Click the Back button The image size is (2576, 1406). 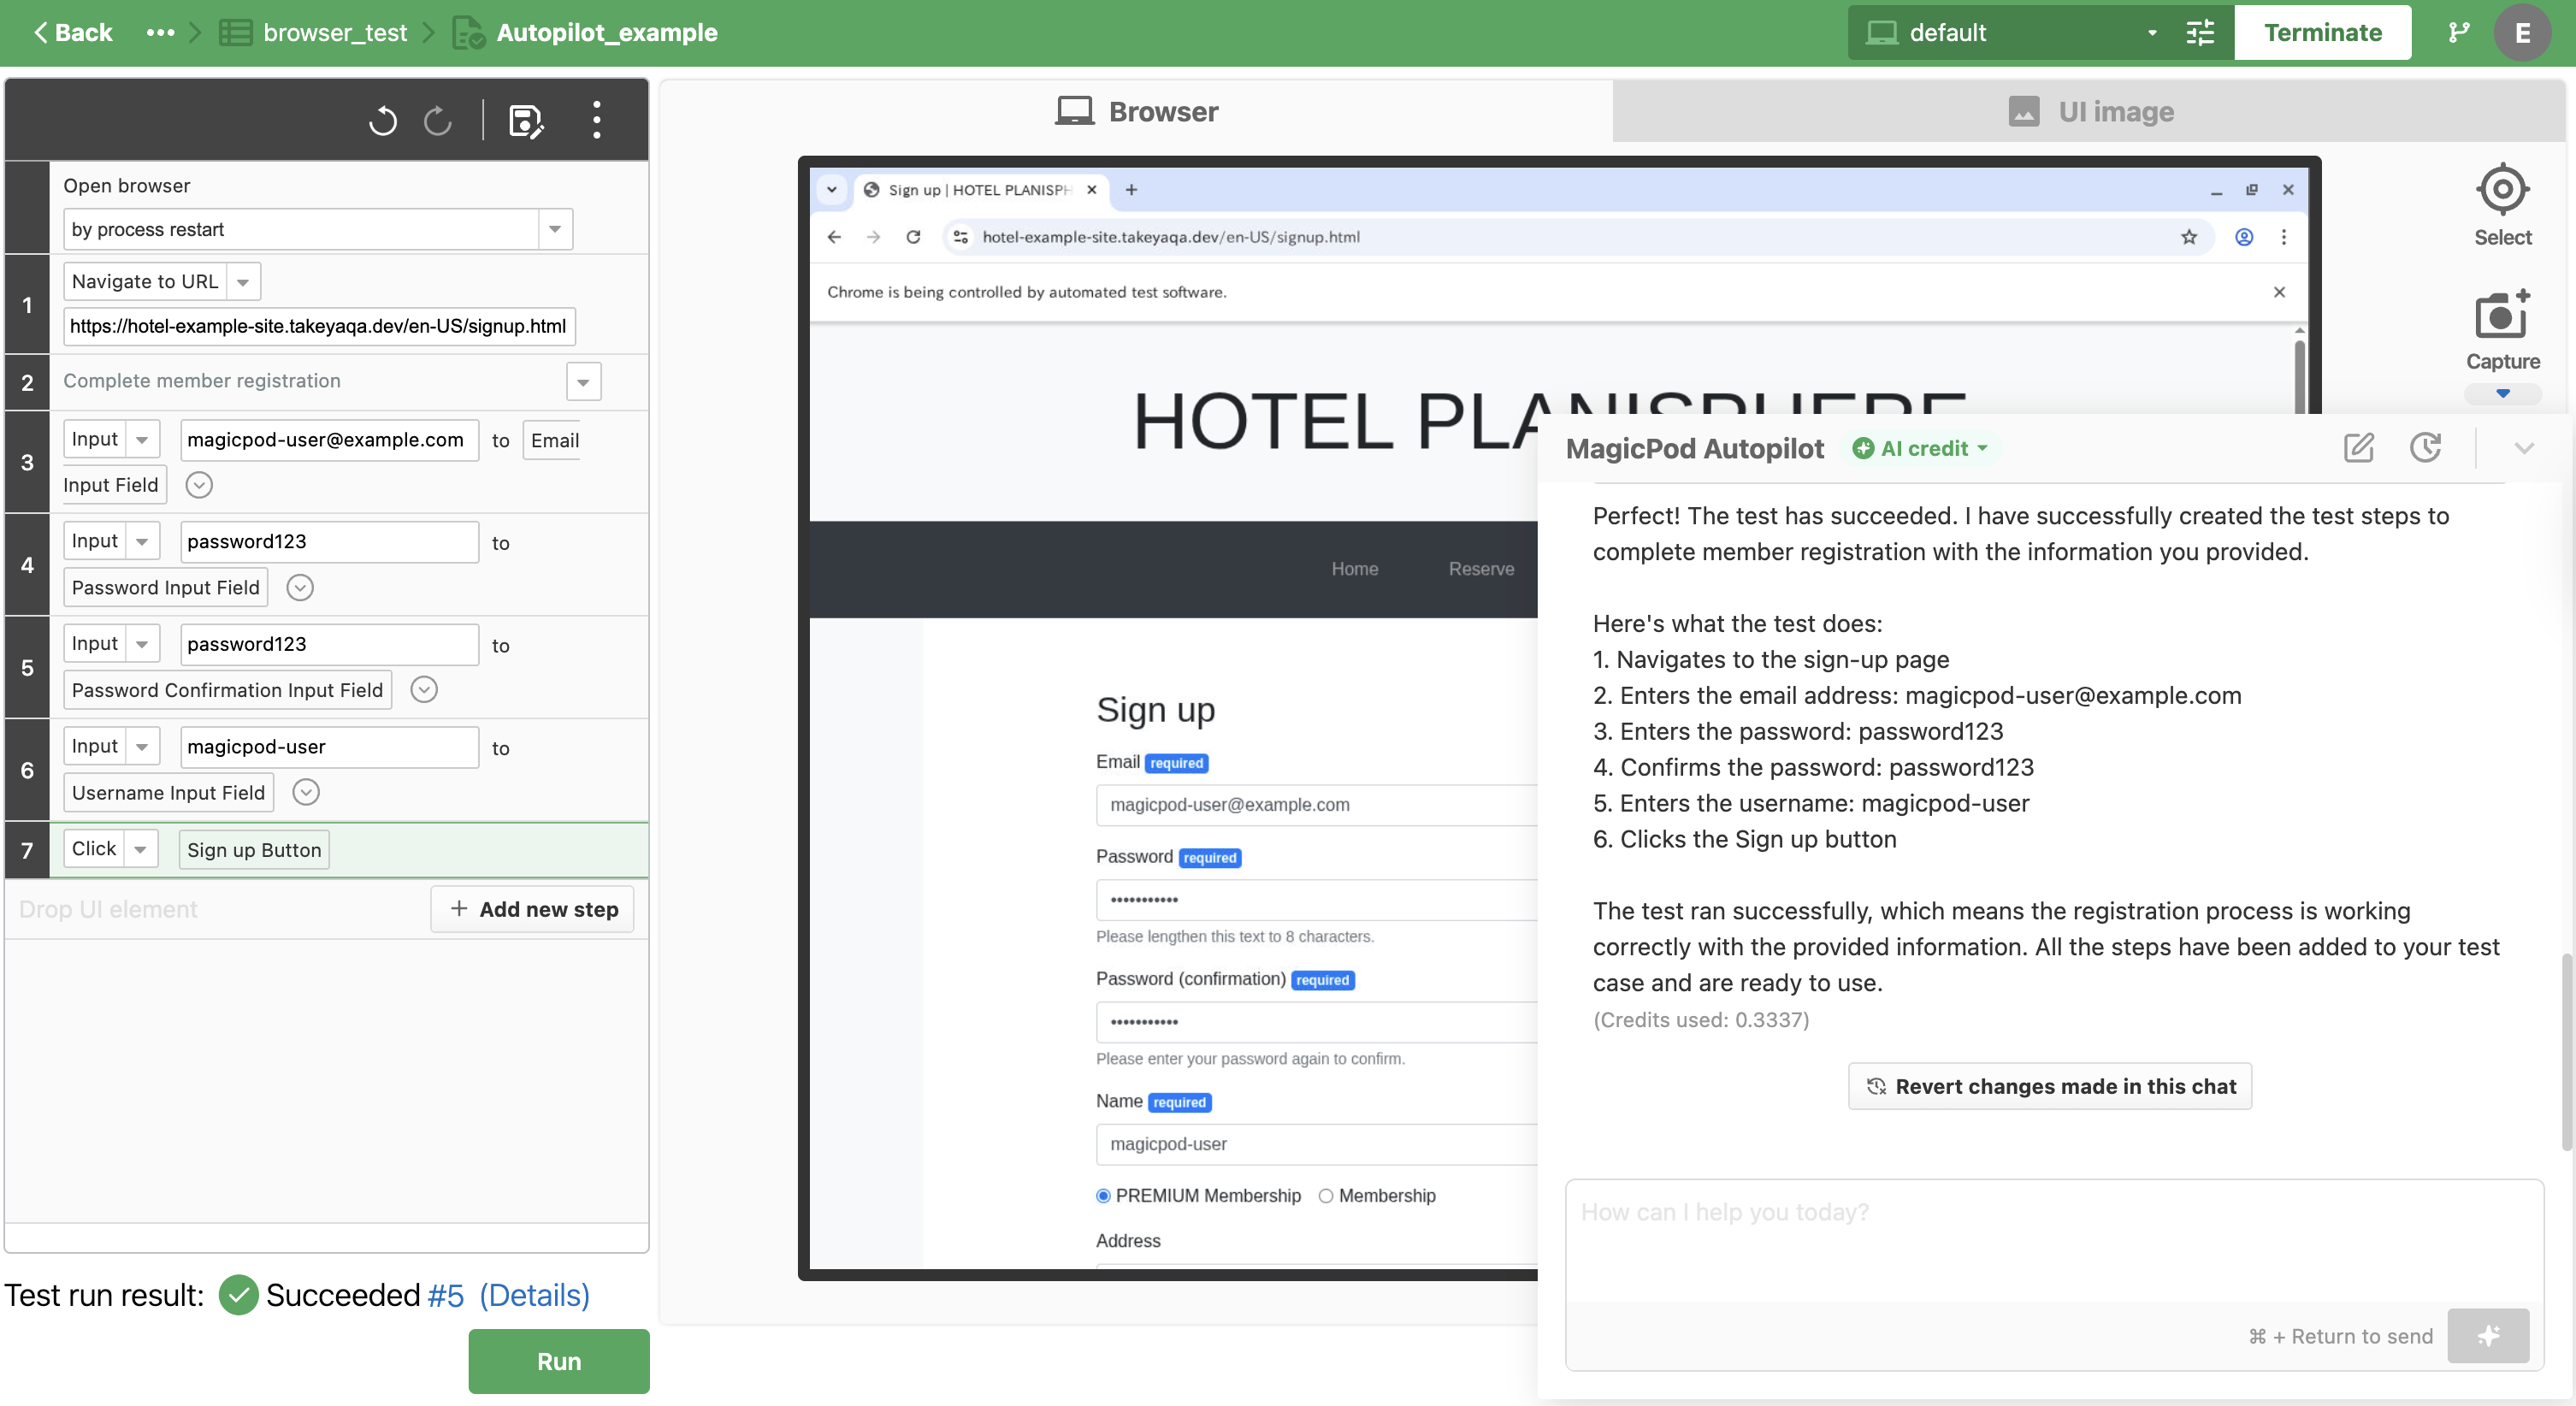coord(73,33)
